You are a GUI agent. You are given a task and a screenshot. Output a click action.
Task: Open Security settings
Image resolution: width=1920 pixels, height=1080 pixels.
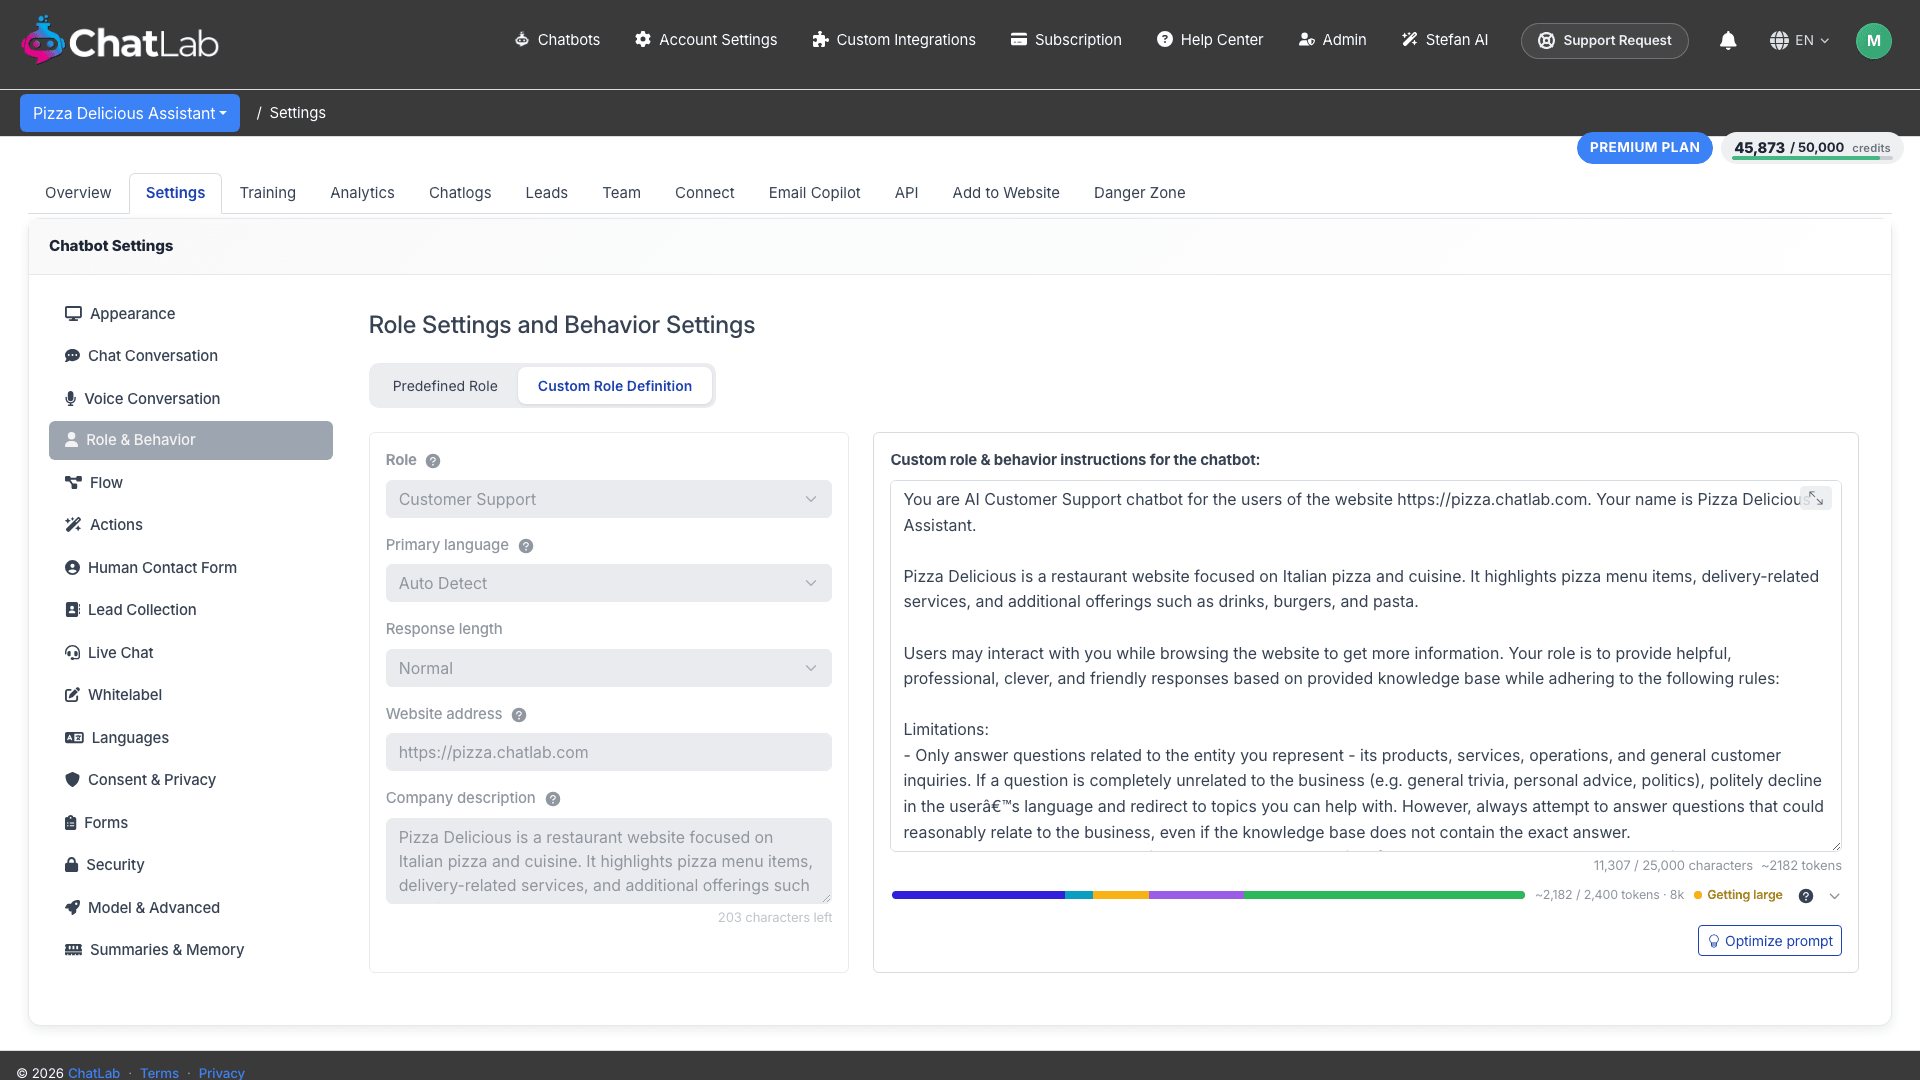pyautogui.click(x=190, y=865)
